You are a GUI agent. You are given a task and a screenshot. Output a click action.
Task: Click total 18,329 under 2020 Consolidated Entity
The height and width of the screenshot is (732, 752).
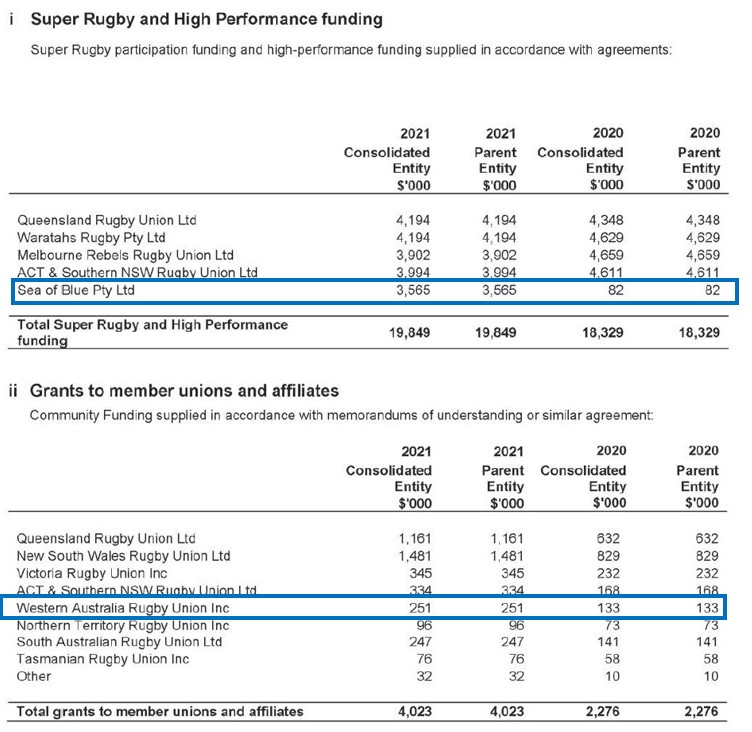click(602, 332)
